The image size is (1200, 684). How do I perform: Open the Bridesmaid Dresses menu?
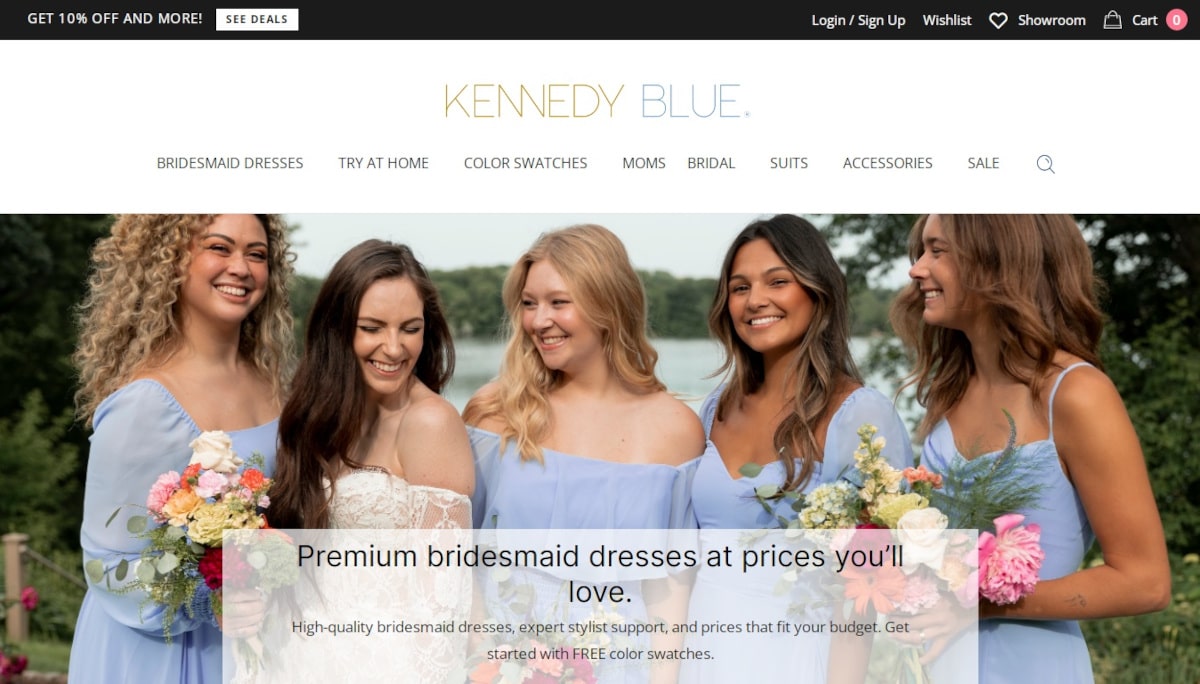tap(230, 163)
